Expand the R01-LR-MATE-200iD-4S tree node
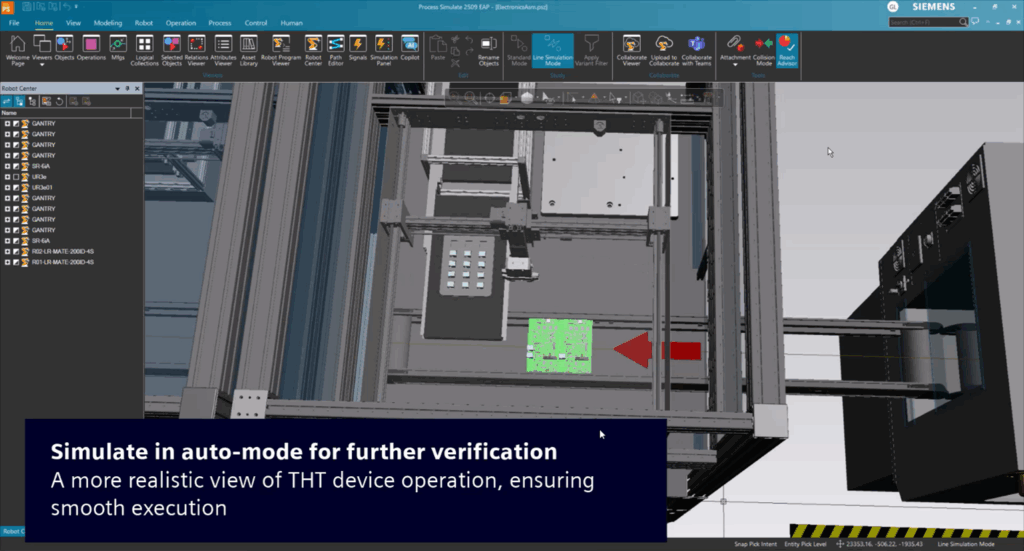 click(x=8, y=262)
